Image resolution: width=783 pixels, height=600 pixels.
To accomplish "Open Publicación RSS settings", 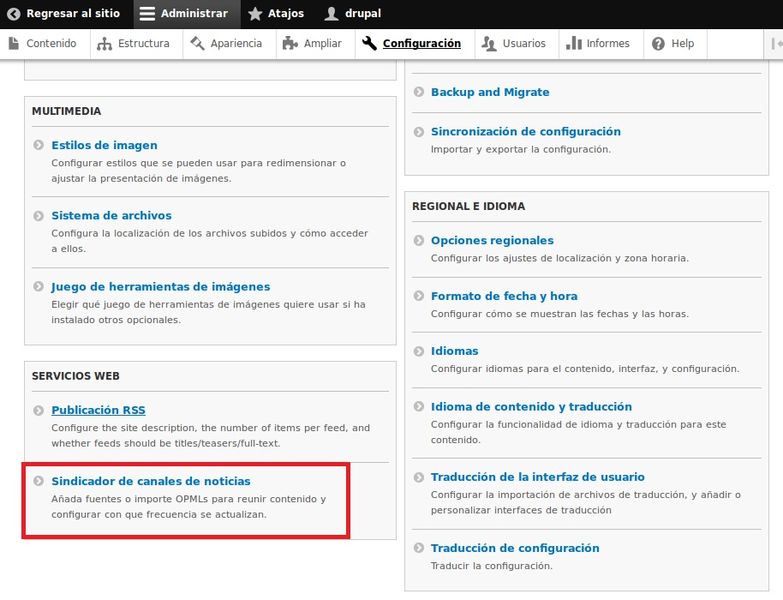I will pyautogui.click(x=98, y=410).
